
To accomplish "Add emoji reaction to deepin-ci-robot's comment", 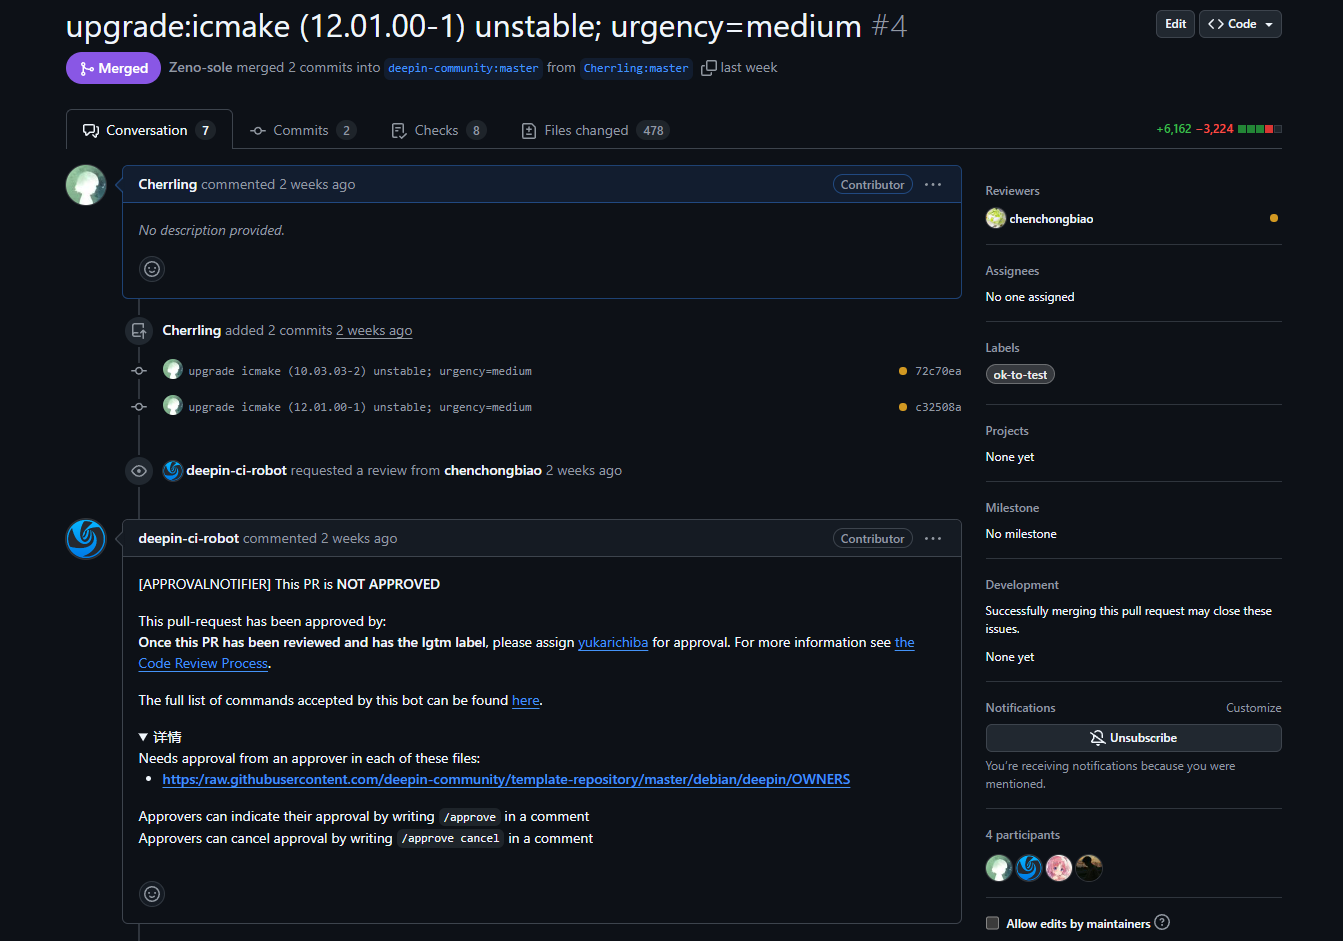I will click(152, 894).
